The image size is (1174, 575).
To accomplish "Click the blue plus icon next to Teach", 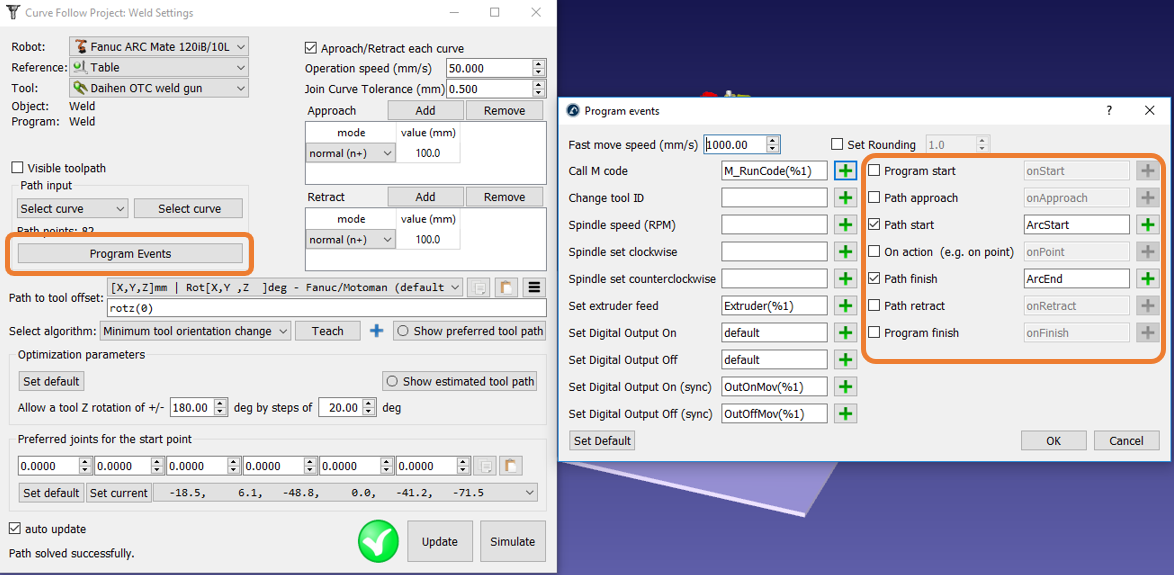I will click(x=376, y=331).
